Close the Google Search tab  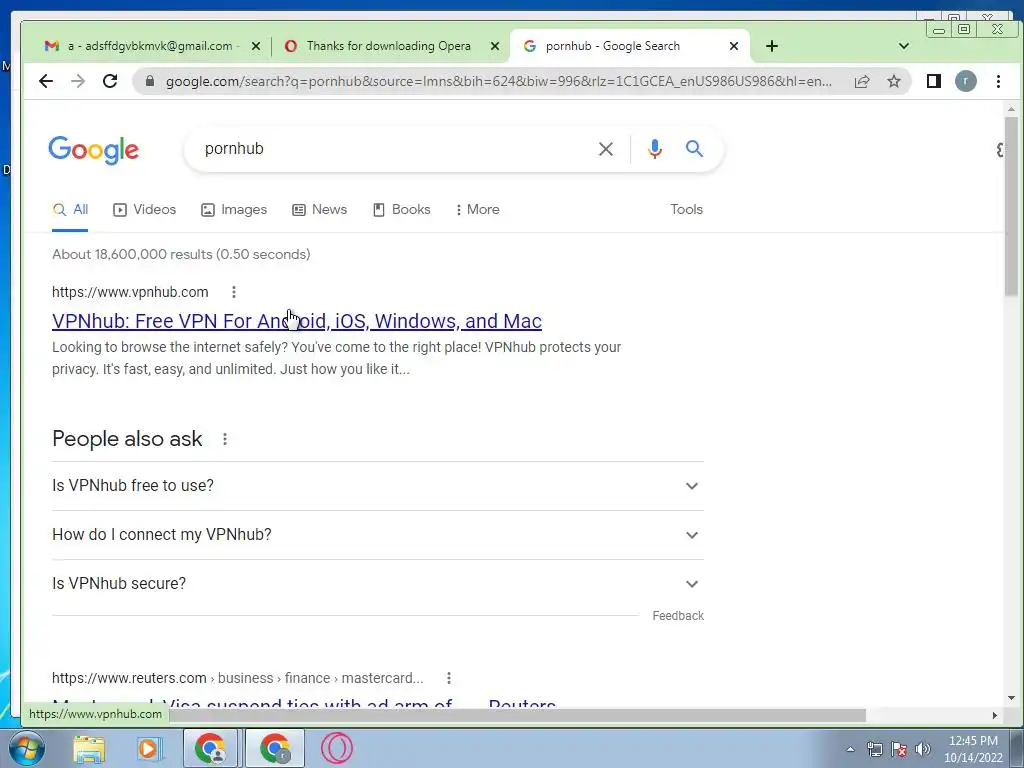click(x=733, y=46)
